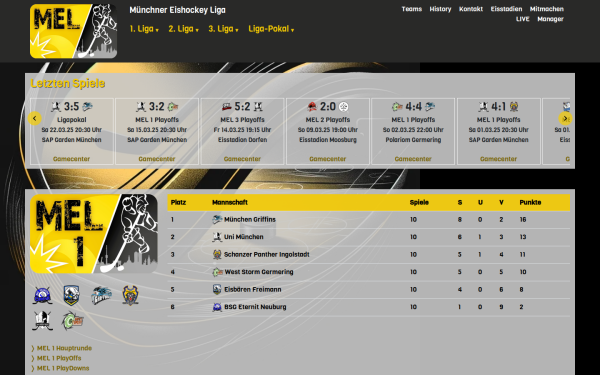Click the home team logo in the 3:2 game card
This screenshot has width=600, height=375.
pyautogui.click(x=141, y=106)
